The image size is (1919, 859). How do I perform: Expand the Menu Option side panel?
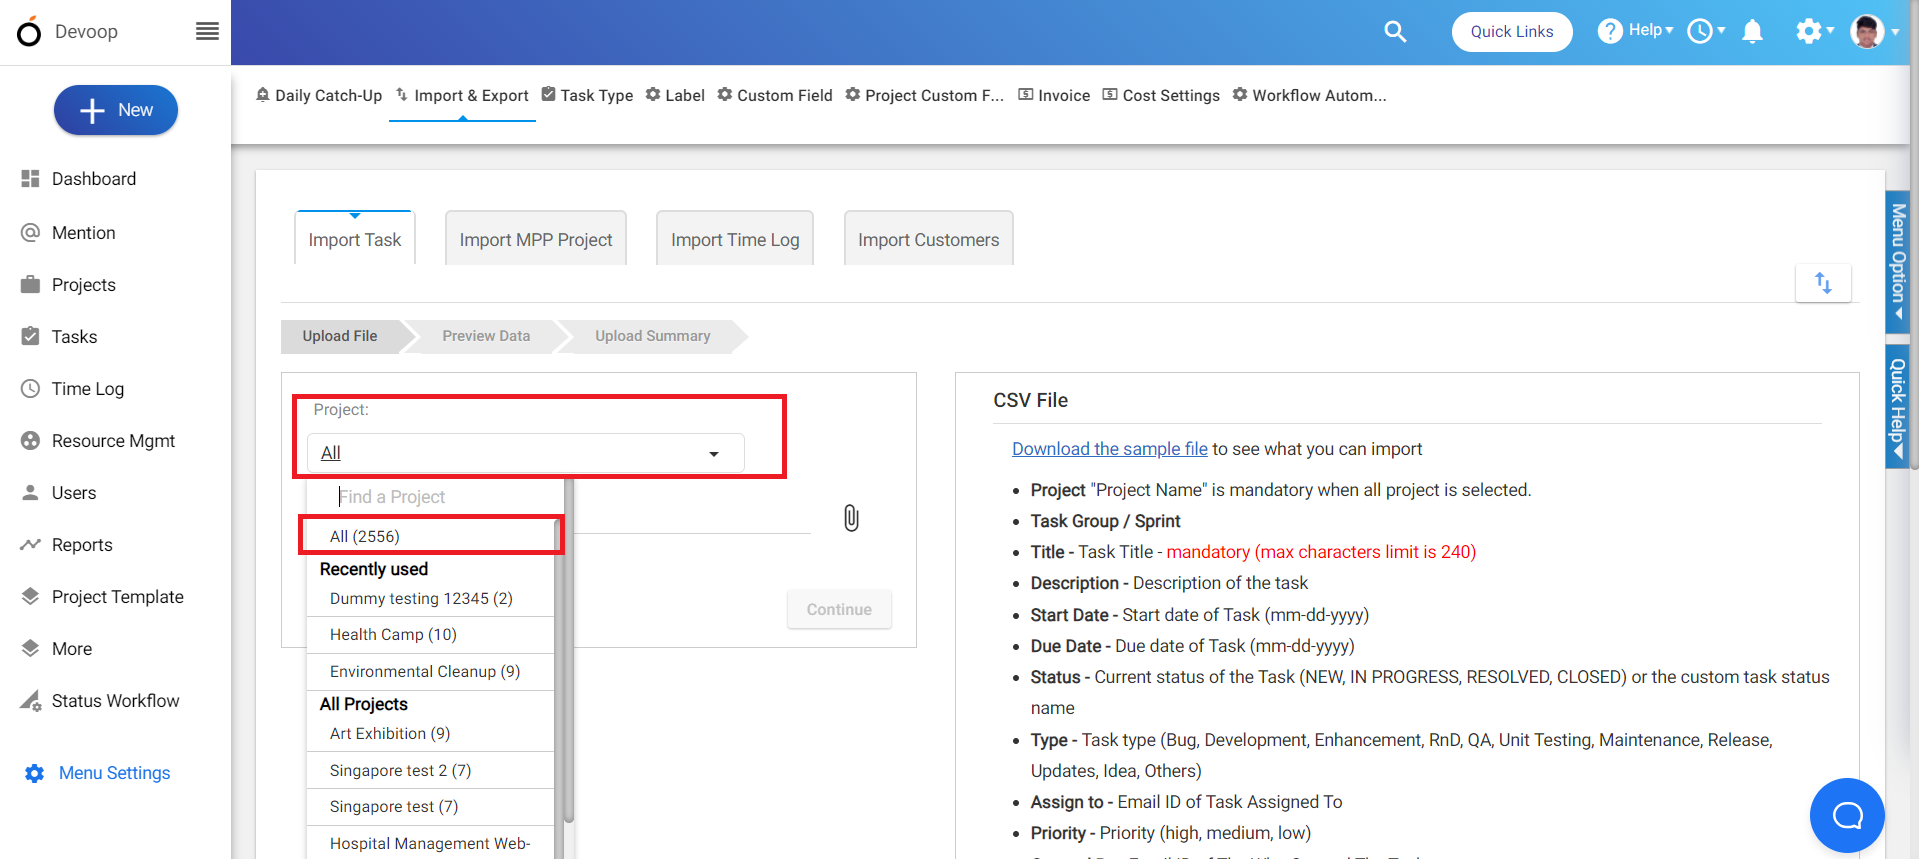click(1897, 262)
